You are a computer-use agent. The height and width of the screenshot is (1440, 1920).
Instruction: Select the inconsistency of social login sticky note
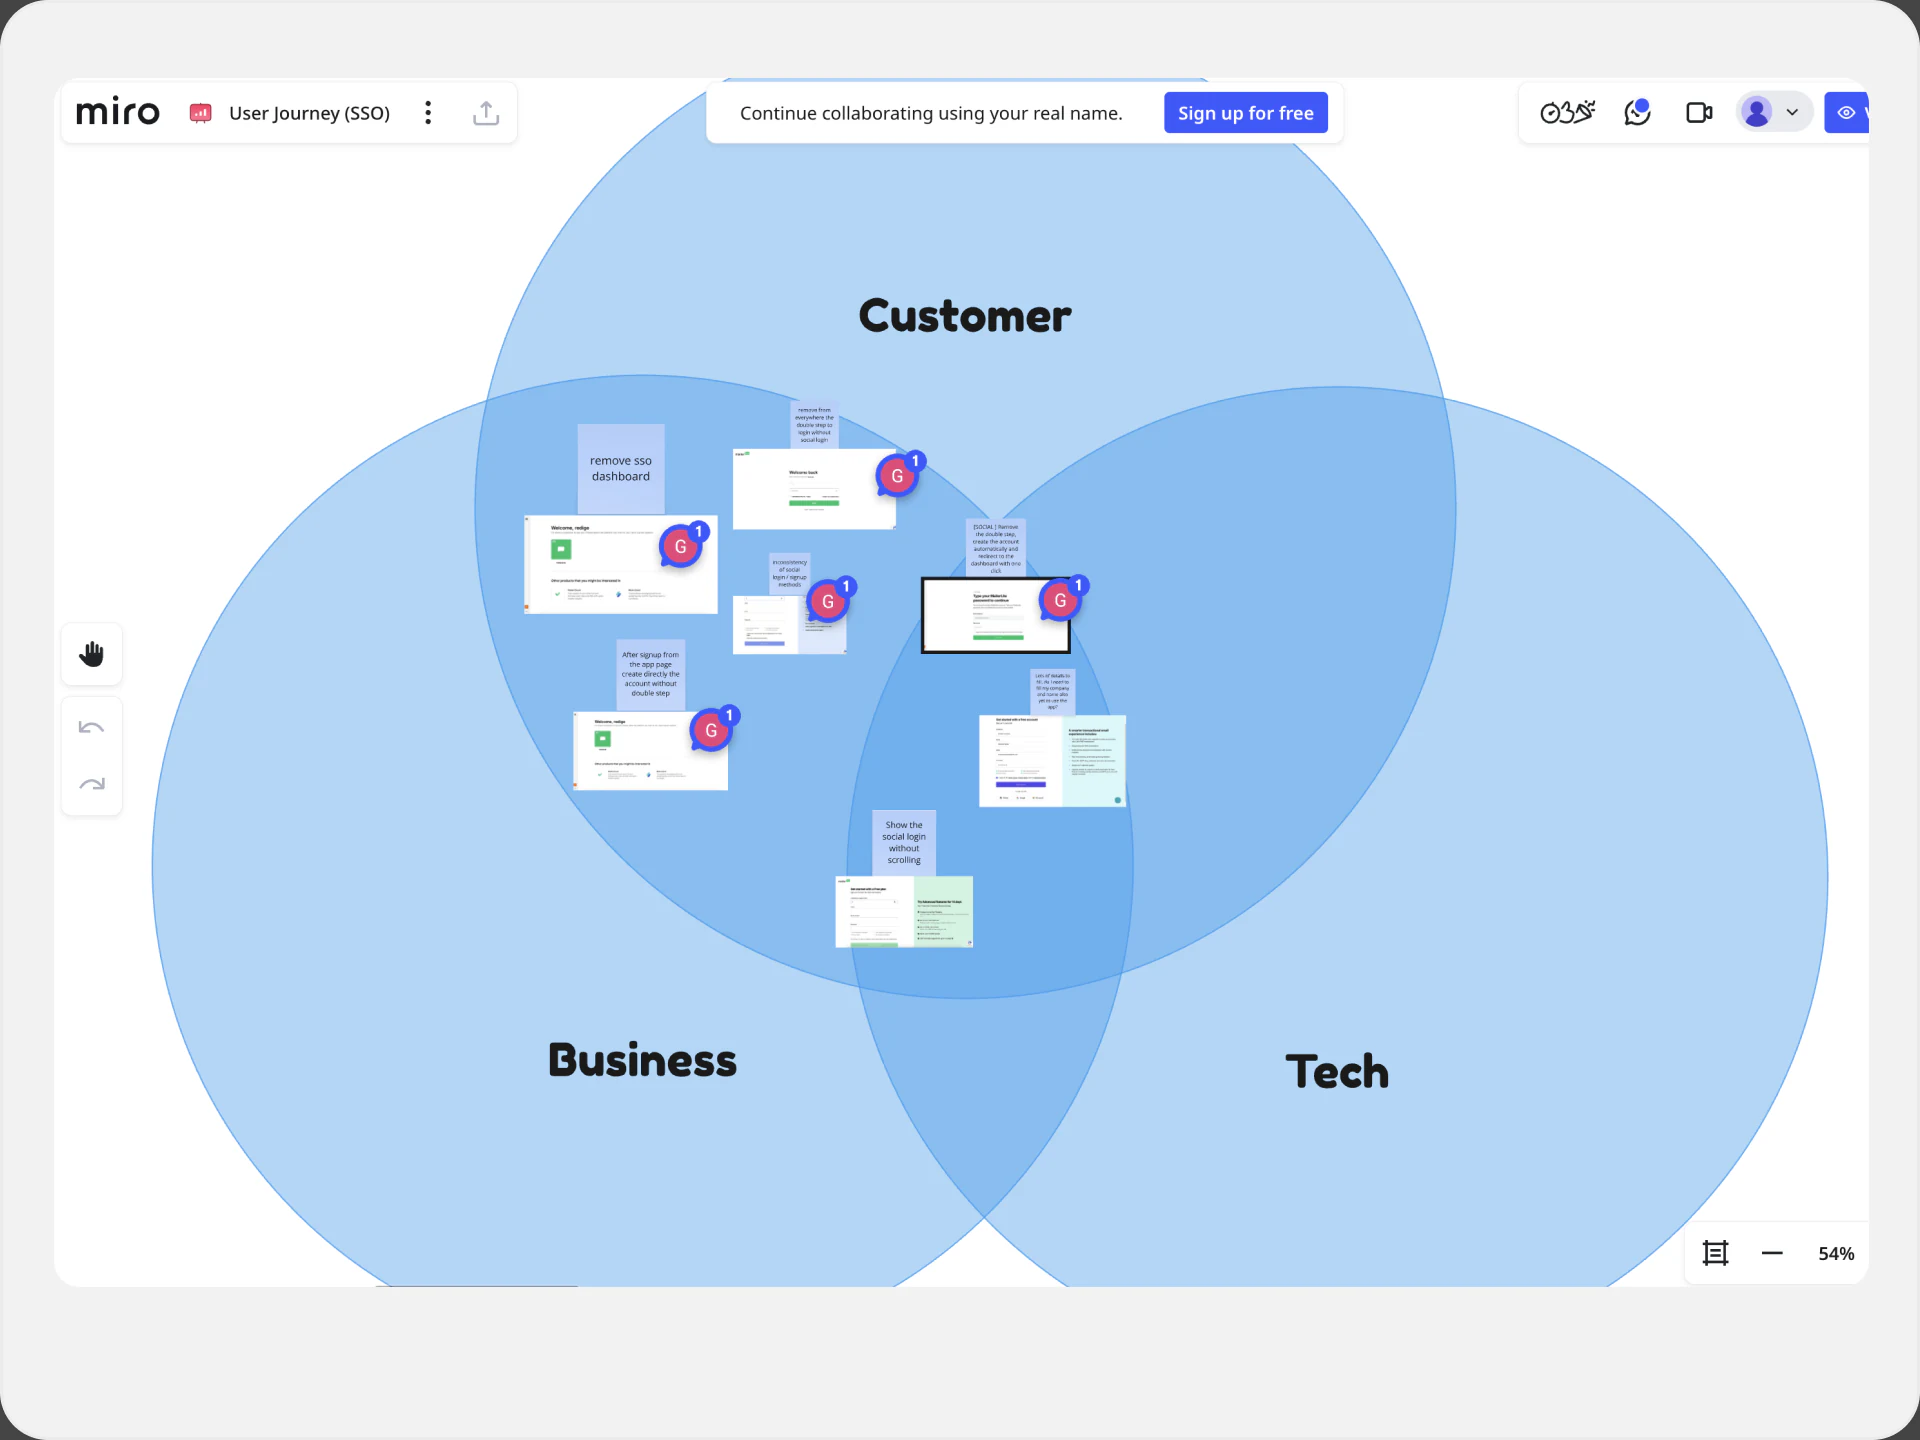click(x=790, y=573)
